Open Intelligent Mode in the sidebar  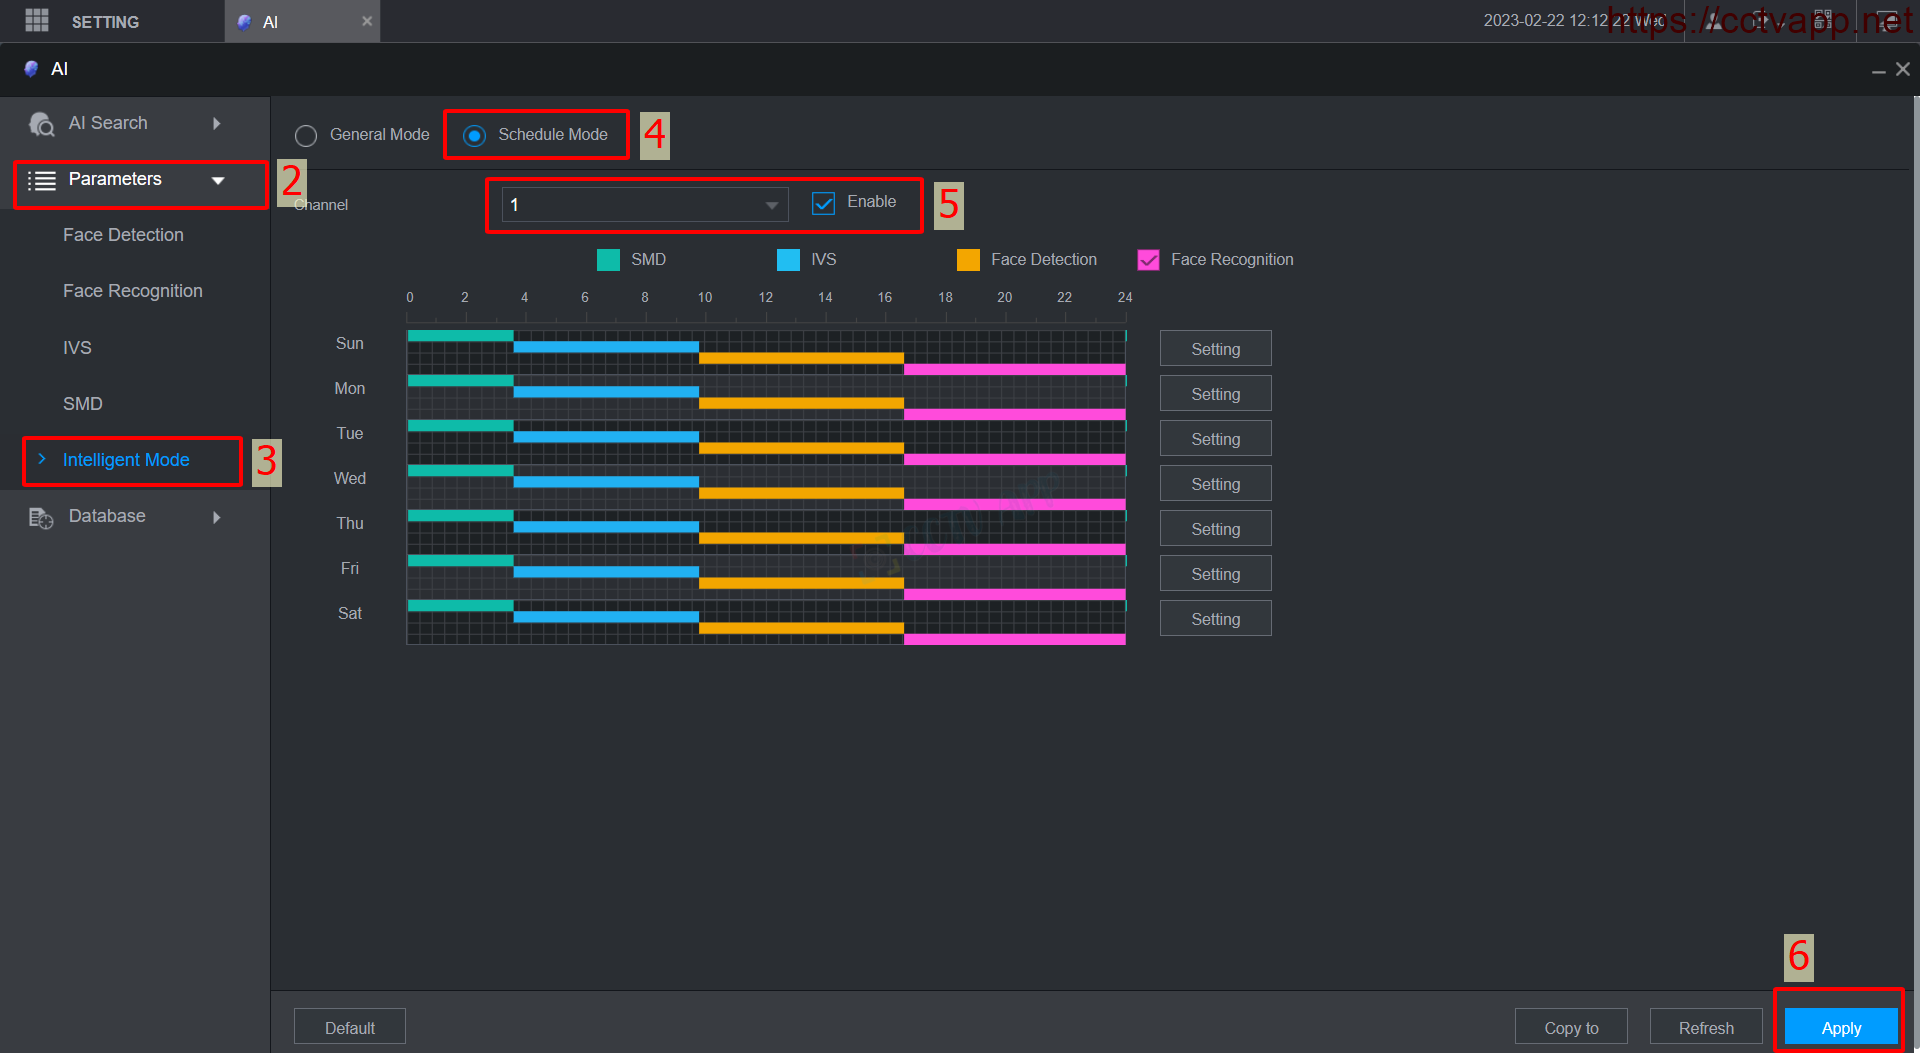(126, 460)
